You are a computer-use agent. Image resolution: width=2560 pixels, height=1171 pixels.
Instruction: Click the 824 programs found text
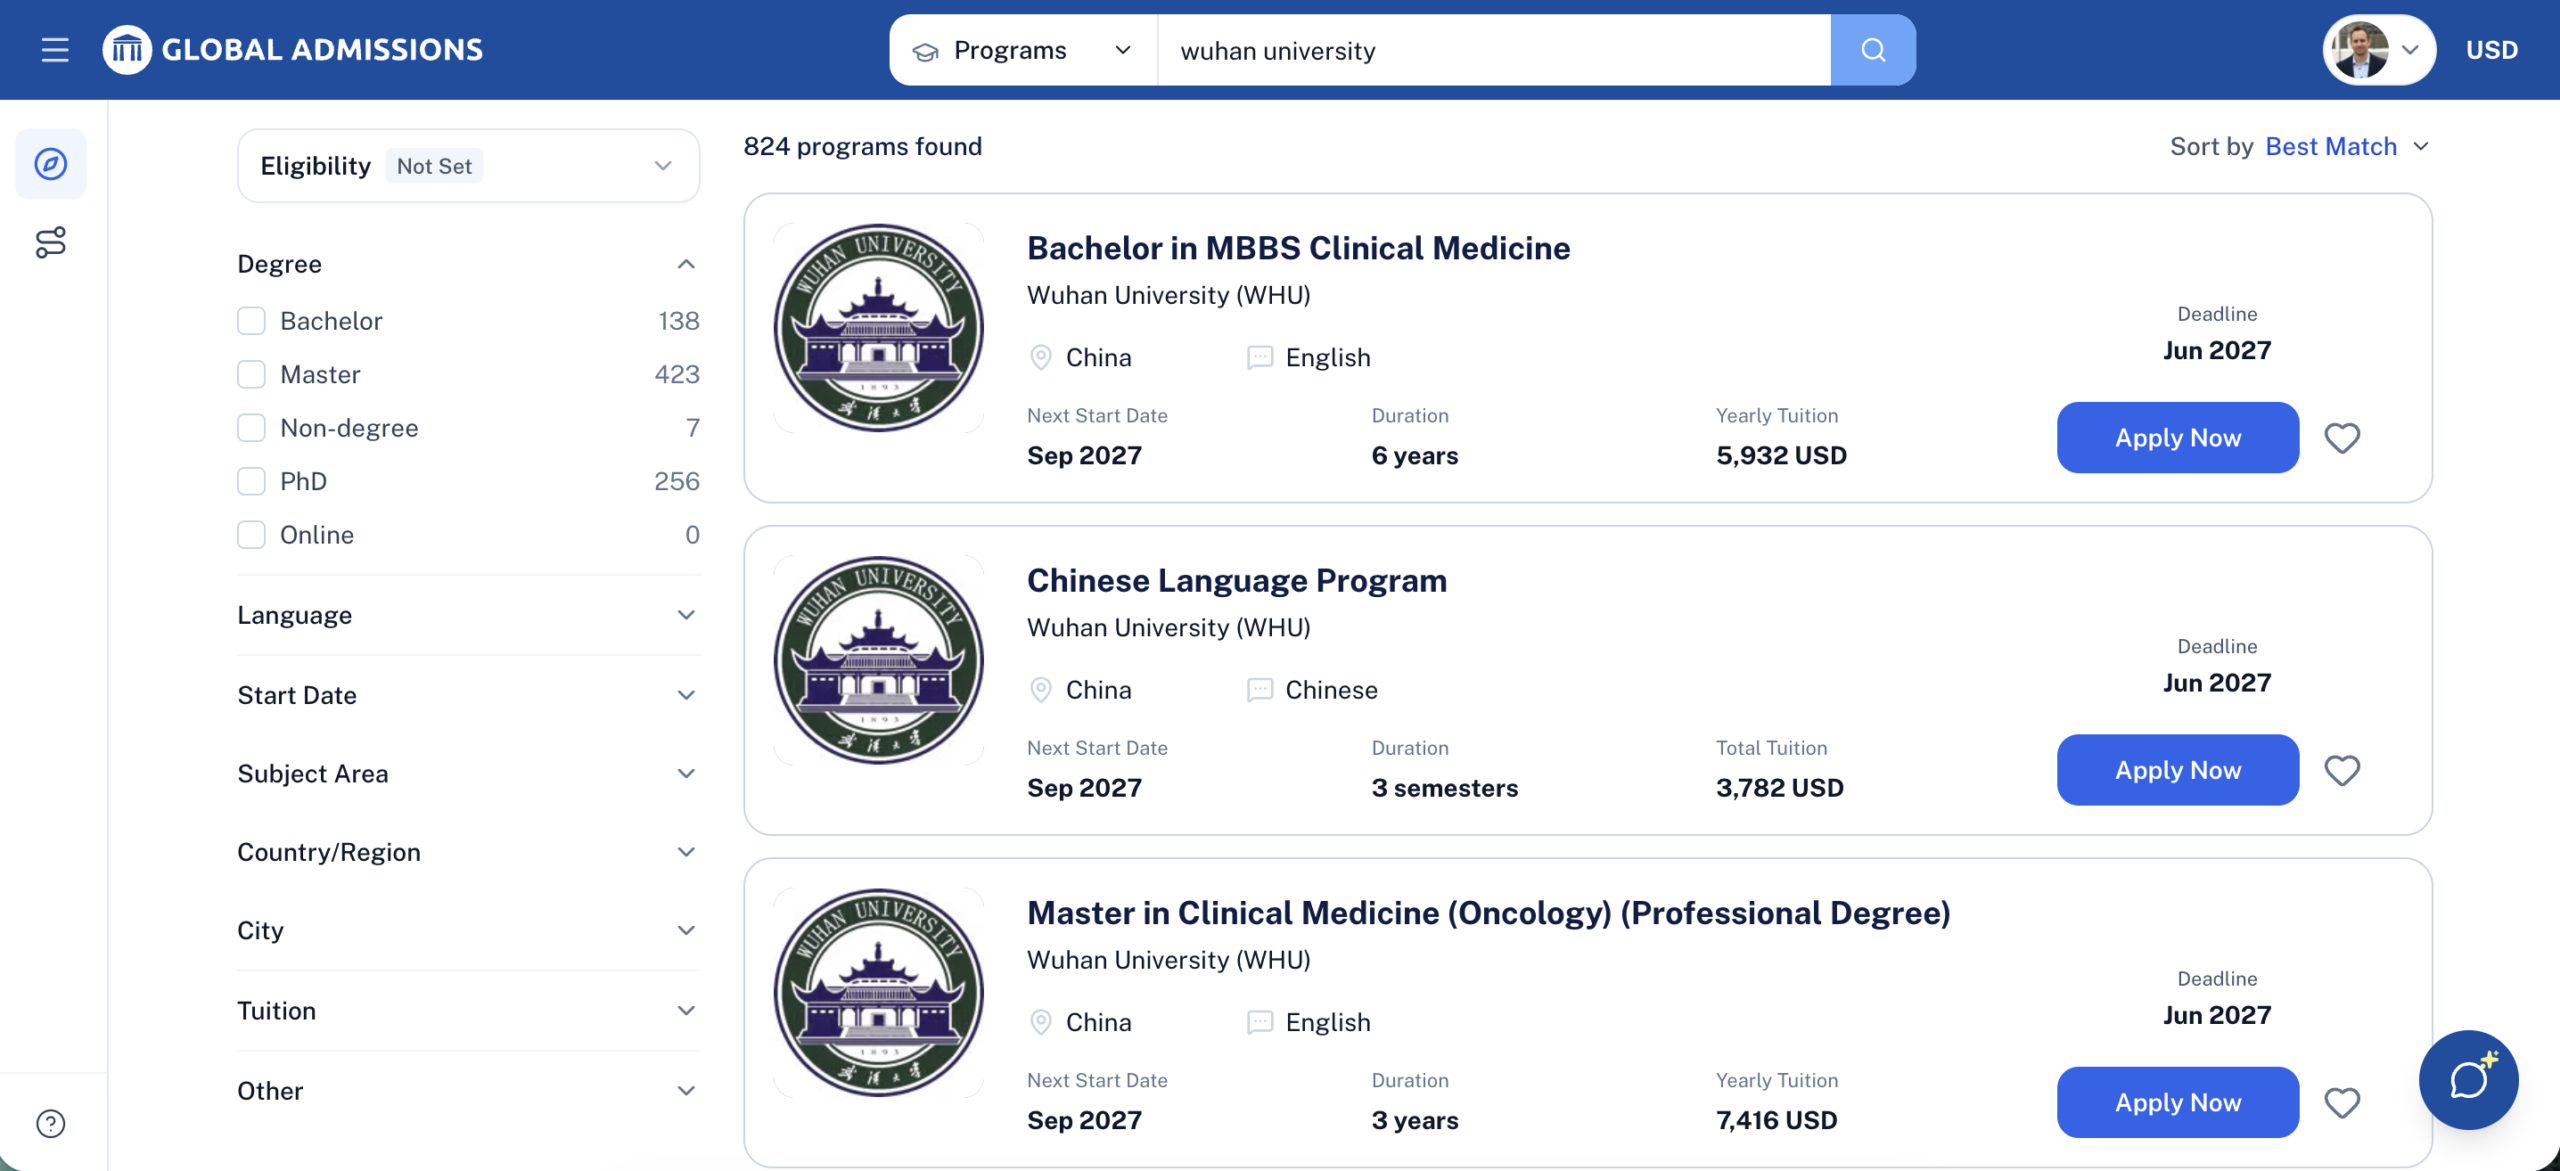point(862,147)
